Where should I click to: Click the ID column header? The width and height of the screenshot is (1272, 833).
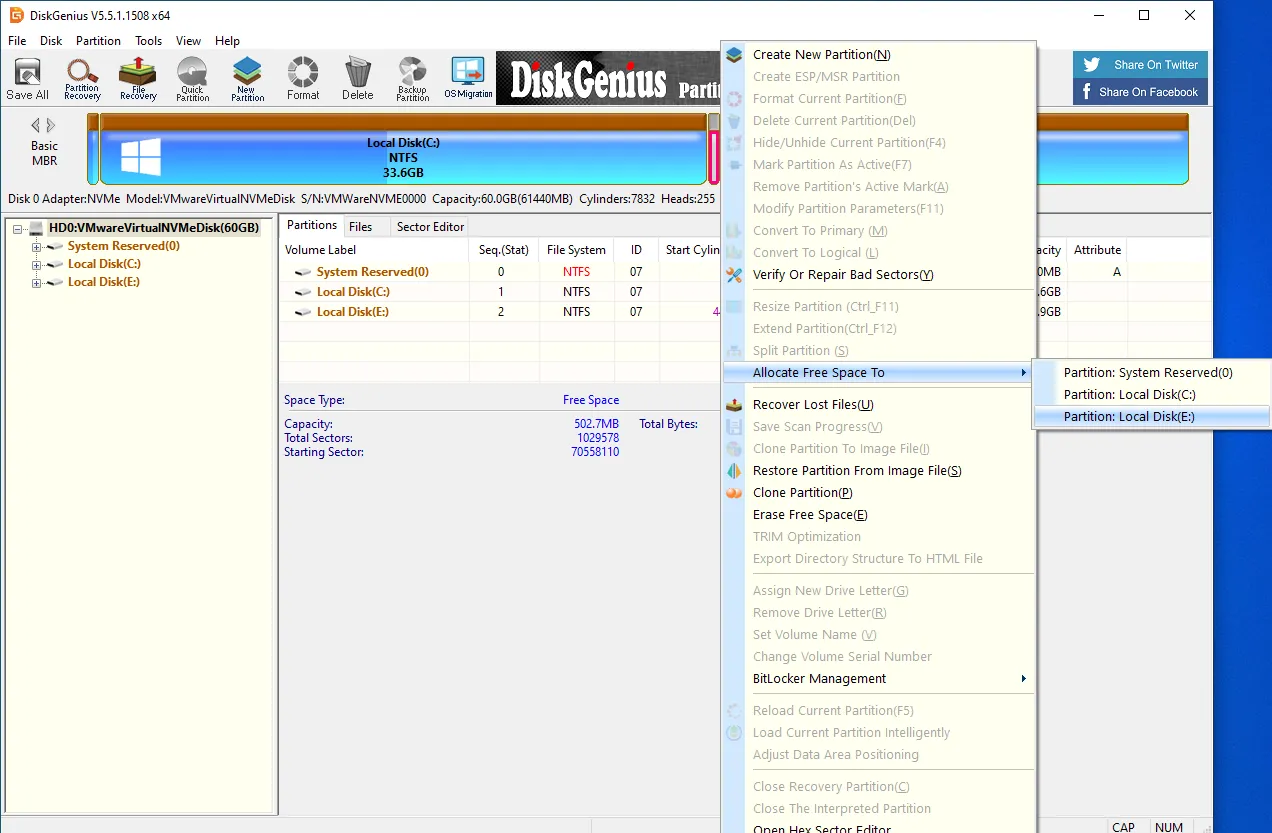636,250
